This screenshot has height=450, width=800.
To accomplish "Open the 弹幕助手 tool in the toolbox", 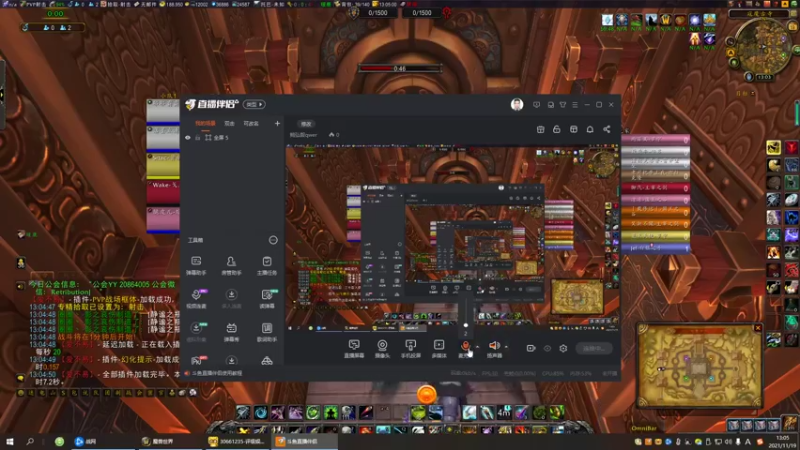I will point(196,265).
